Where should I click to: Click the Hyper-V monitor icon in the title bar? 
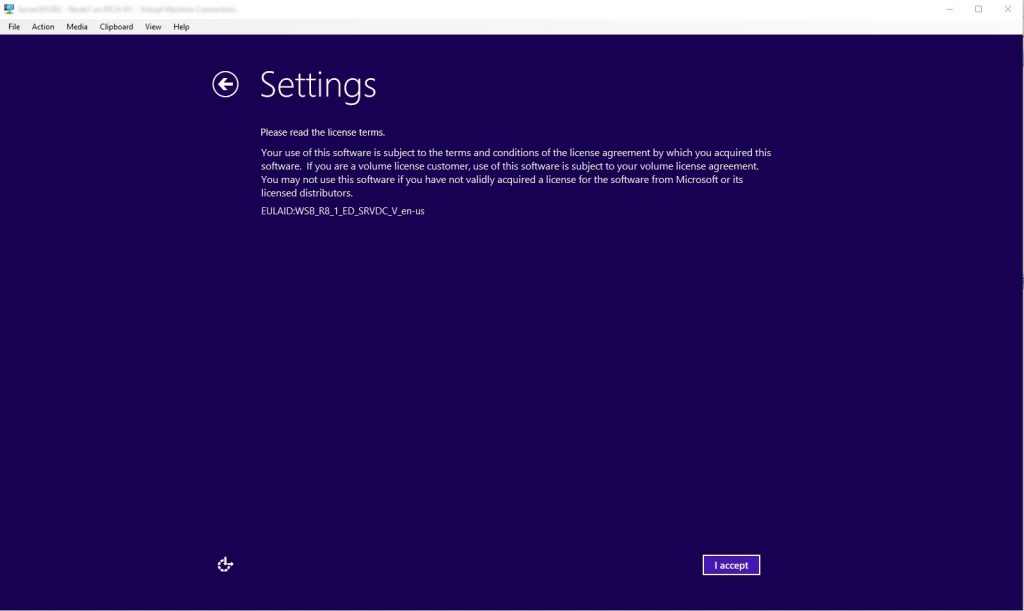click(10, 8)
